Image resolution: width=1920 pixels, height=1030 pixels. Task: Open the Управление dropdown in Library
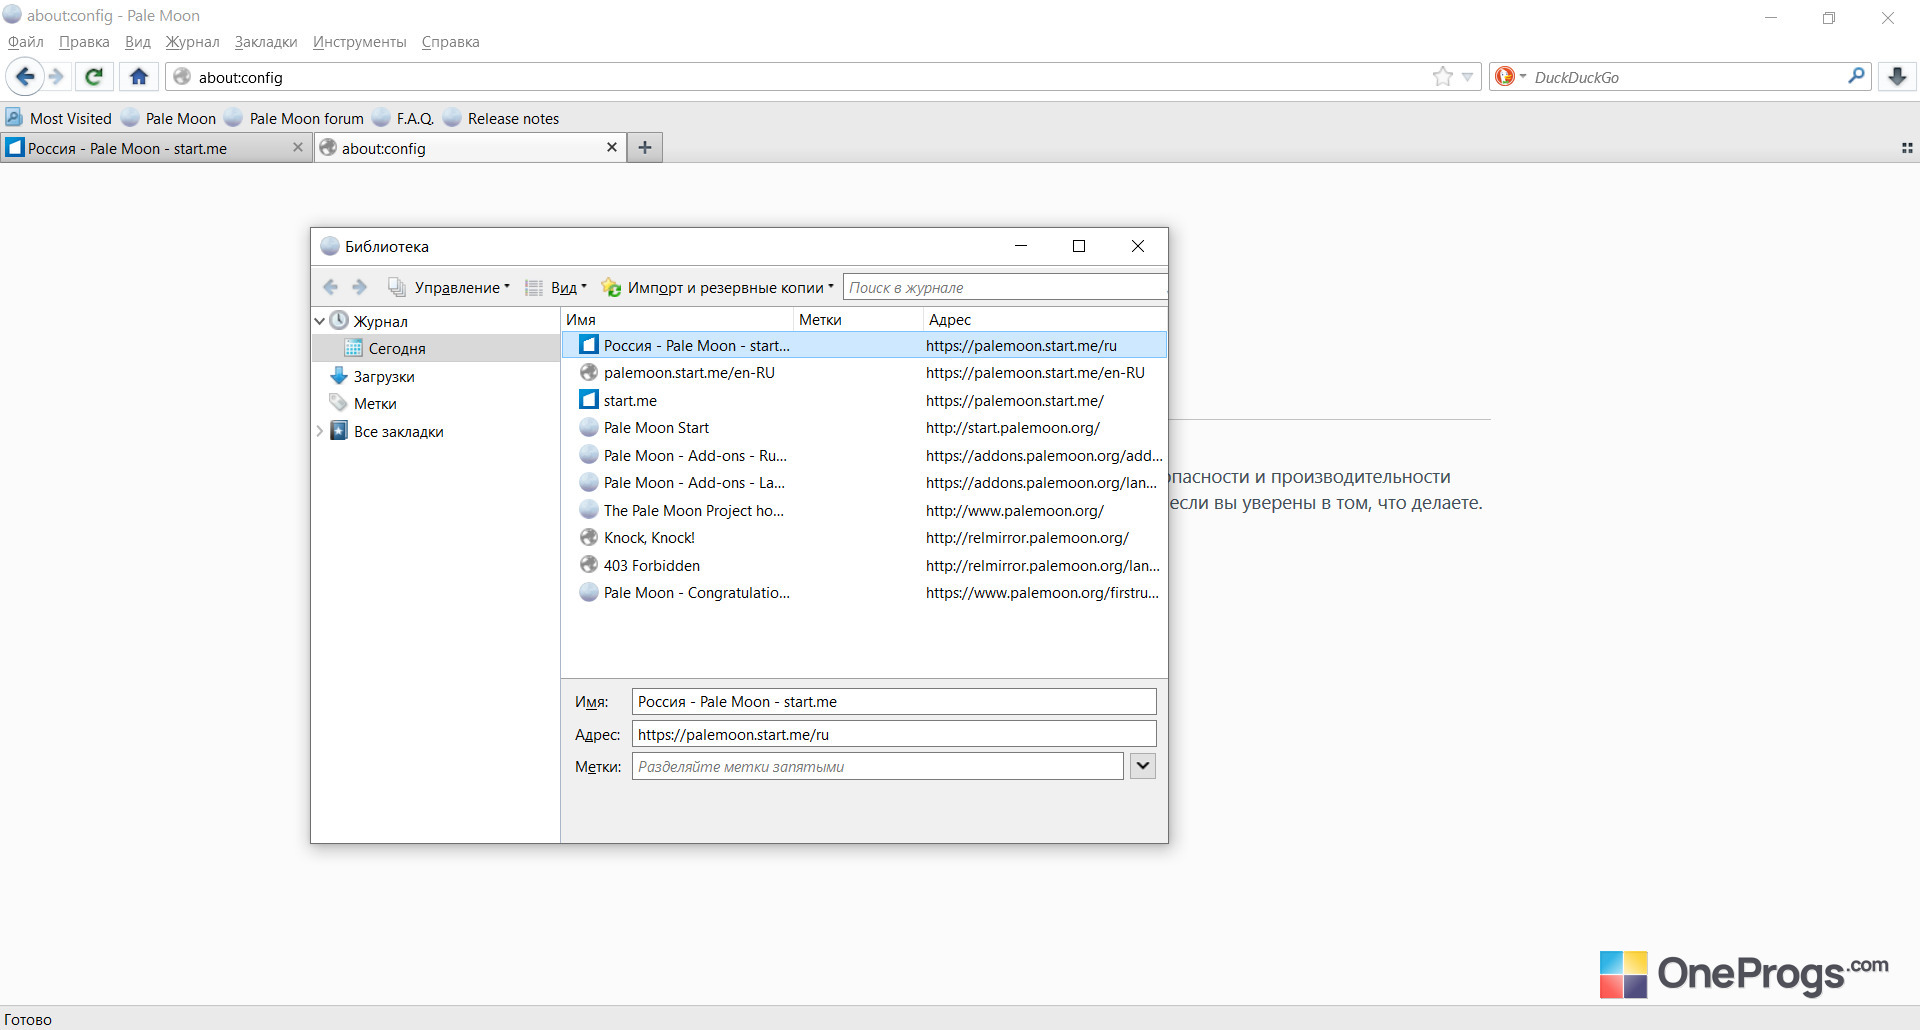pos(450,287)
